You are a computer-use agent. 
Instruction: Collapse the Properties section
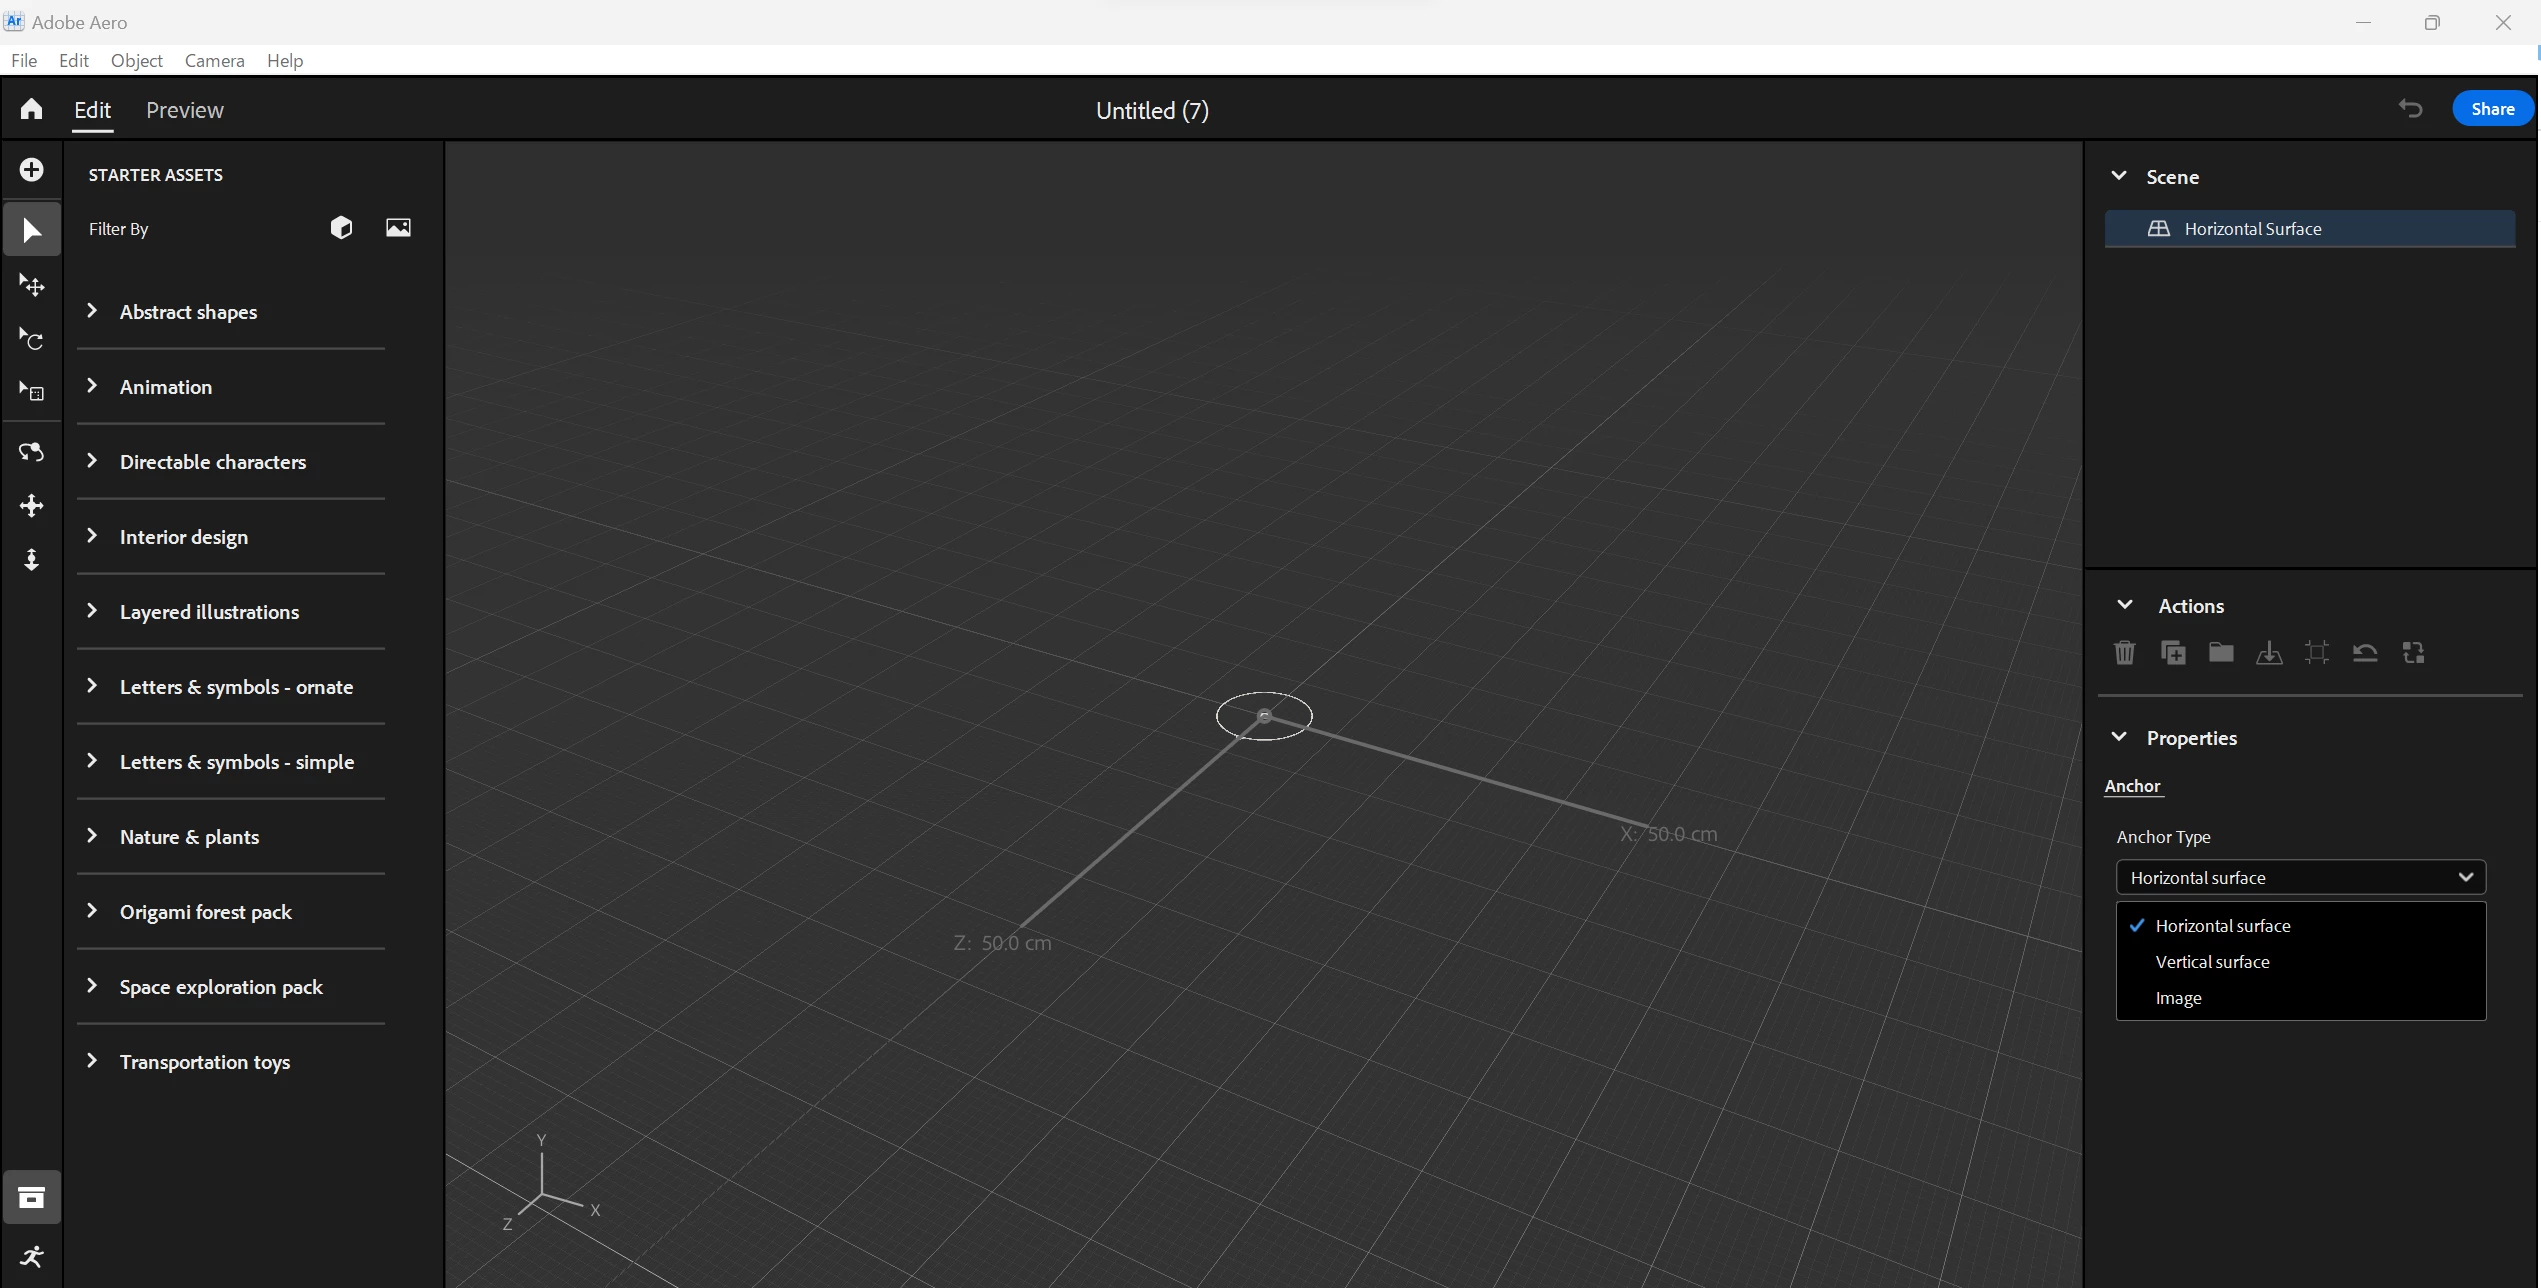tap(2119, 738)
